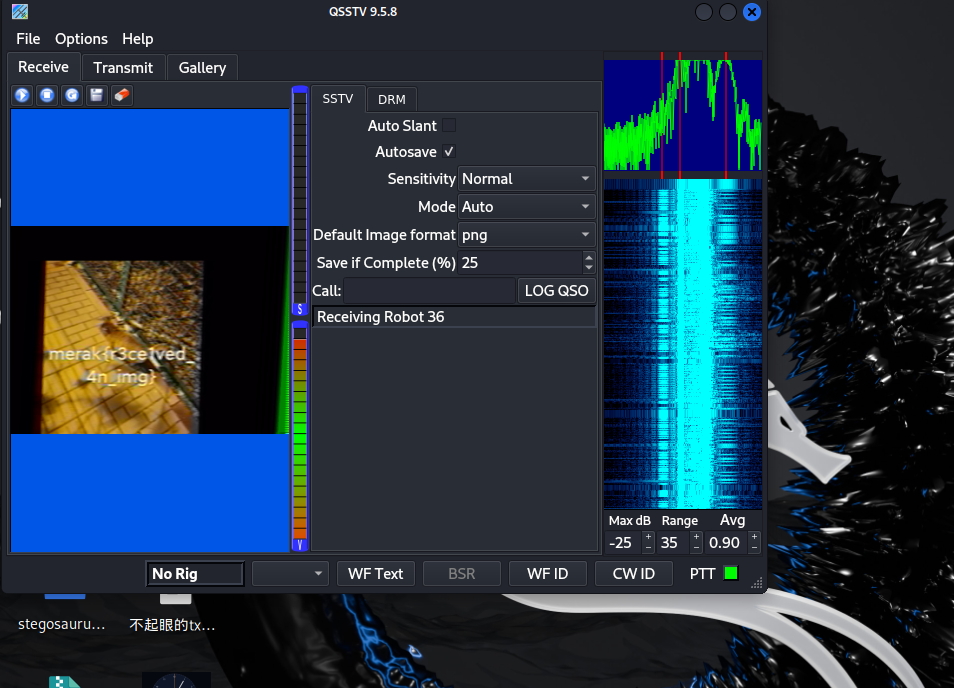Click the Call input field
954x688 pixels.
430,291
